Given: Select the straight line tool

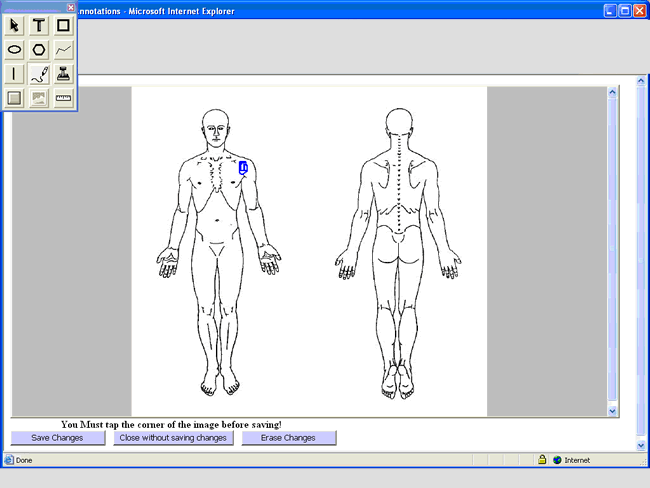Looking at the screenshot, I should tap(15, 73).
